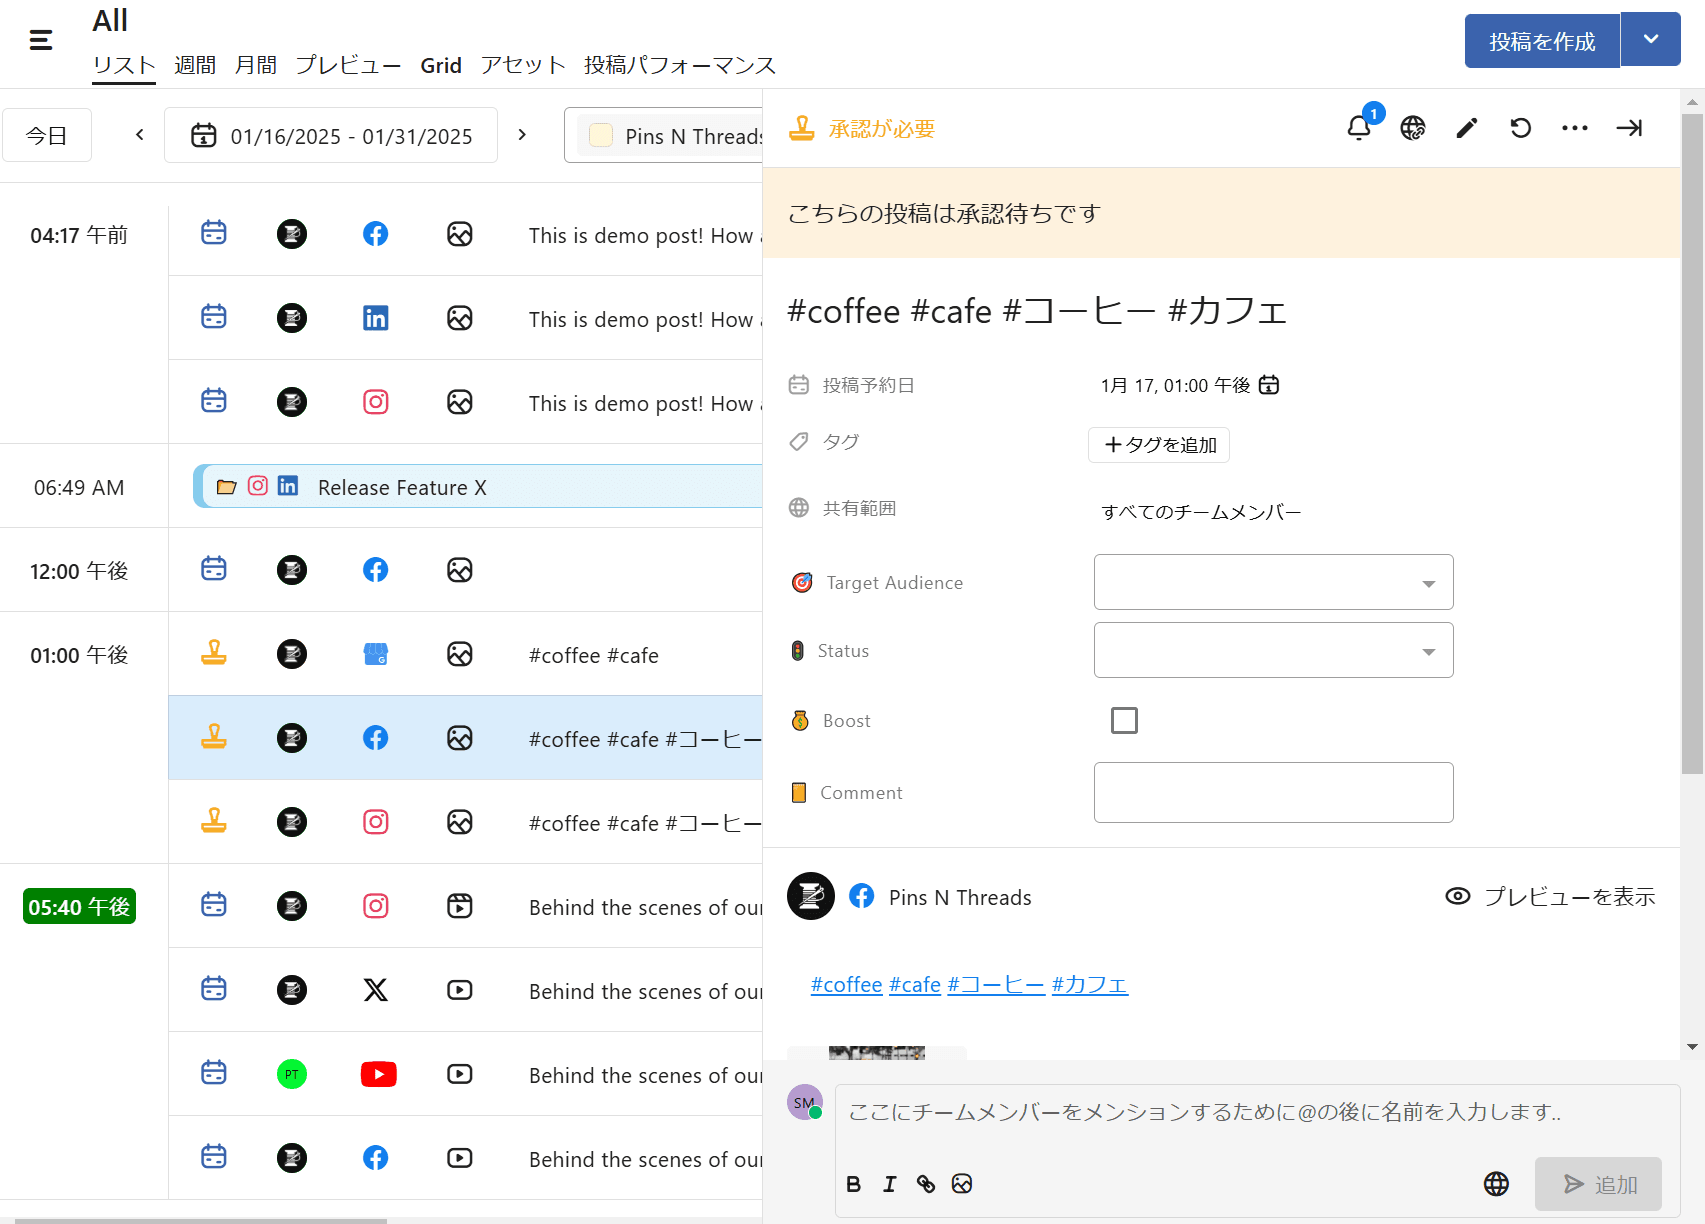Open 投稿パフォーマンス tab
The height and width of the screenshot is (1224, 1705).
(x=680, y=66)
